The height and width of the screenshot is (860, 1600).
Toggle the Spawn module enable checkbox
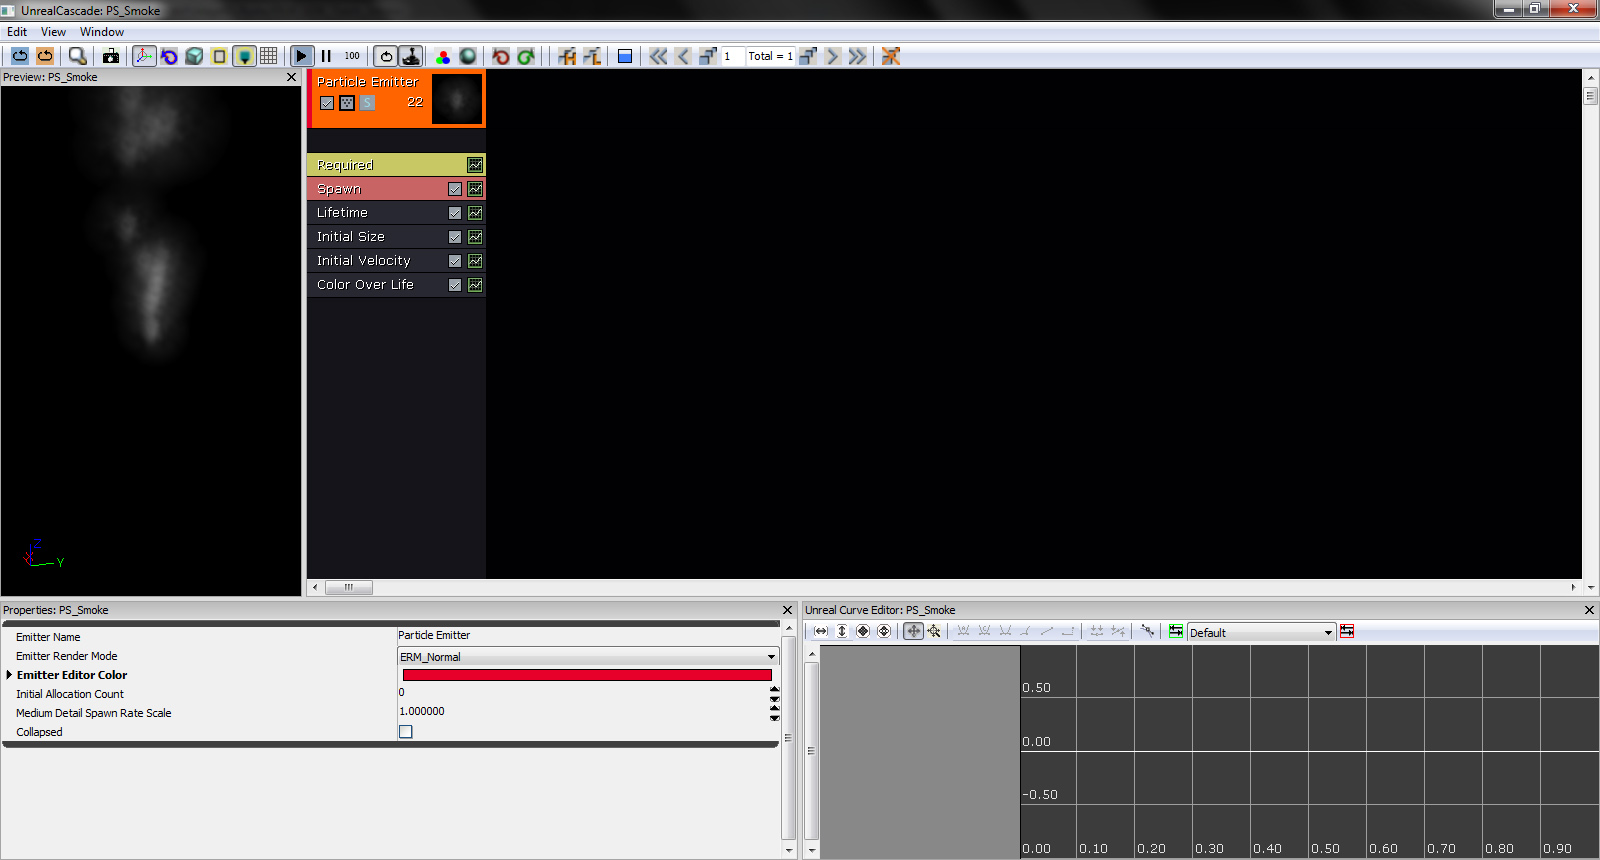[x=455, y=189]
